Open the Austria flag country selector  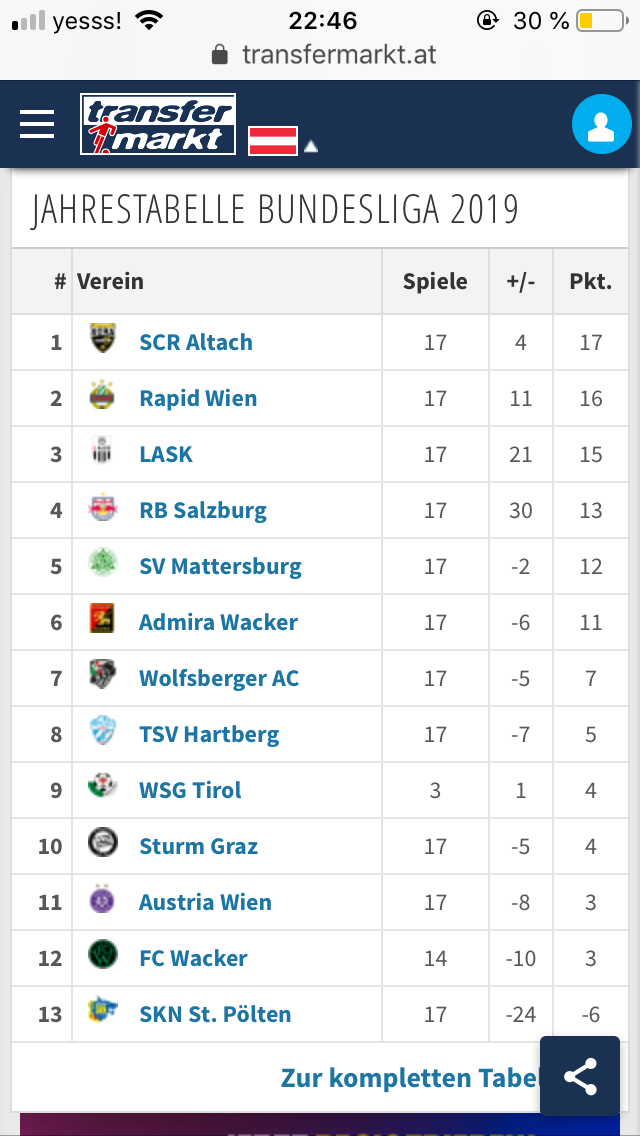pos(273,141)
